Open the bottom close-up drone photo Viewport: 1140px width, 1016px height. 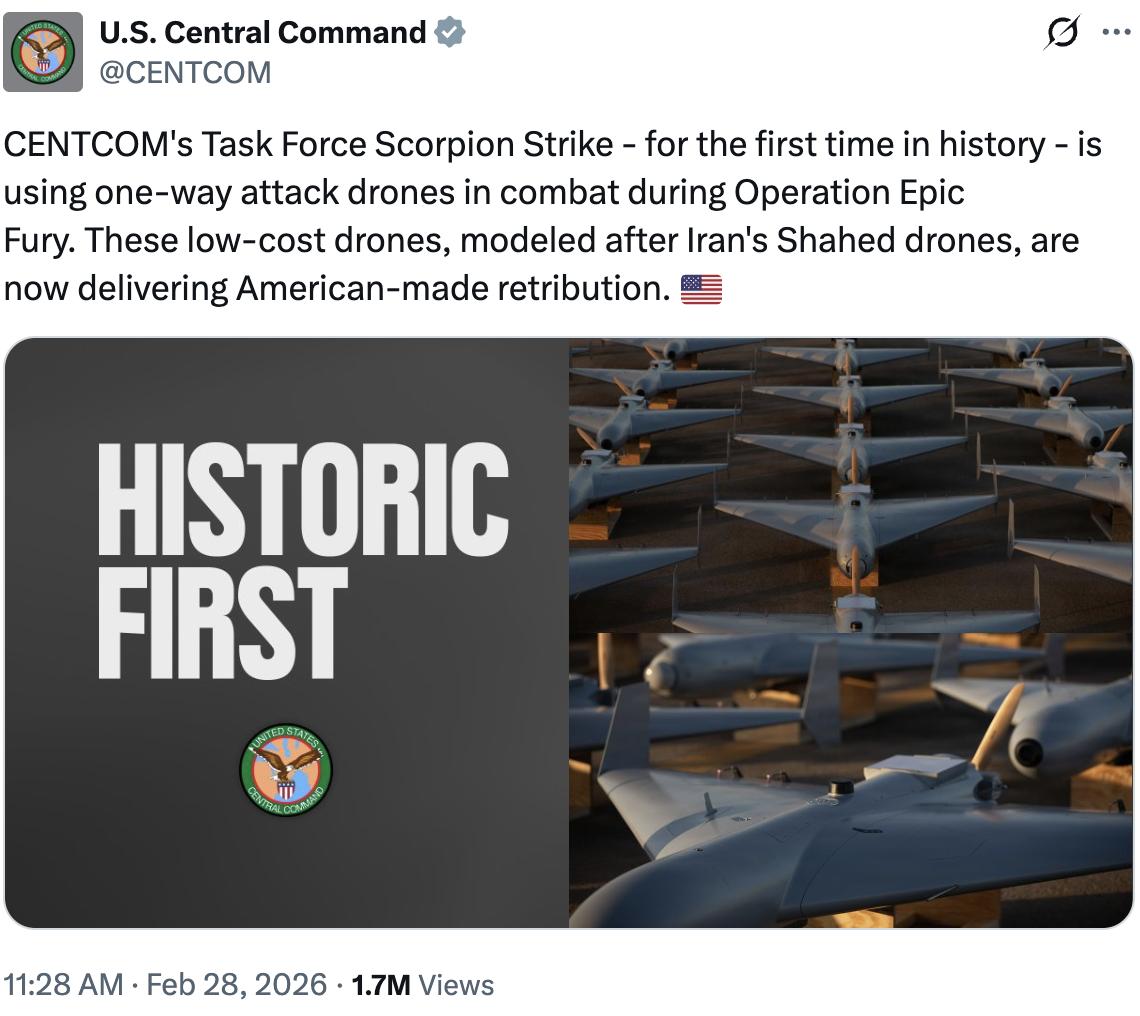(850, 780)
